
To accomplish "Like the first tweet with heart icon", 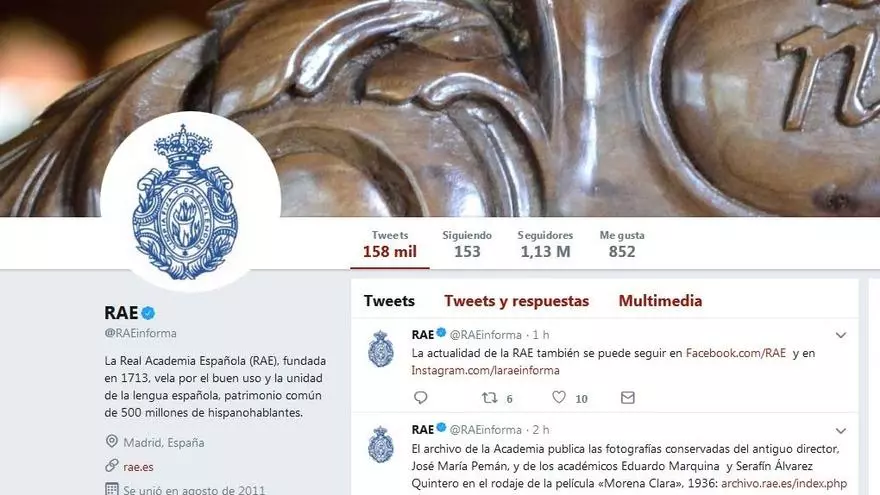I will pos(559,397).
